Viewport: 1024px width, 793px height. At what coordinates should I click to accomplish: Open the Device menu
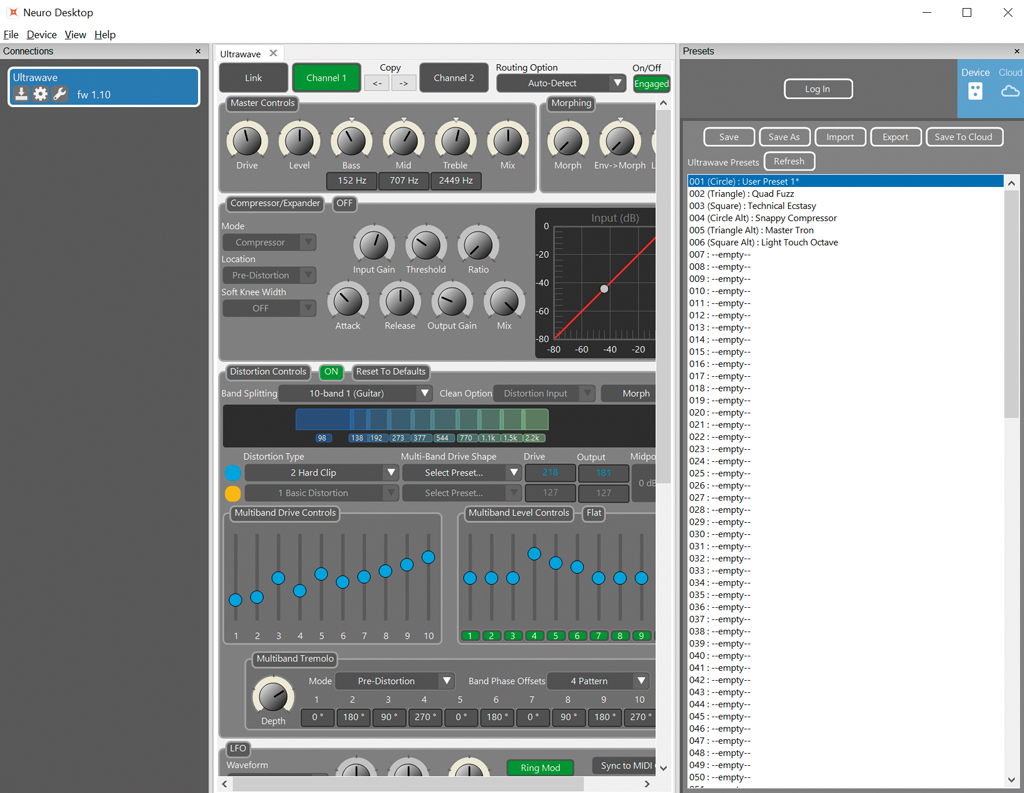pos(42,35)
